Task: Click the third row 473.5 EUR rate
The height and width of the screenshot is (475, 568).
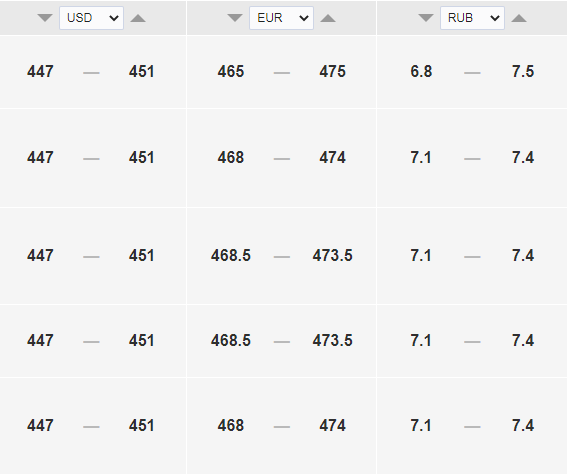Action: 333,255
